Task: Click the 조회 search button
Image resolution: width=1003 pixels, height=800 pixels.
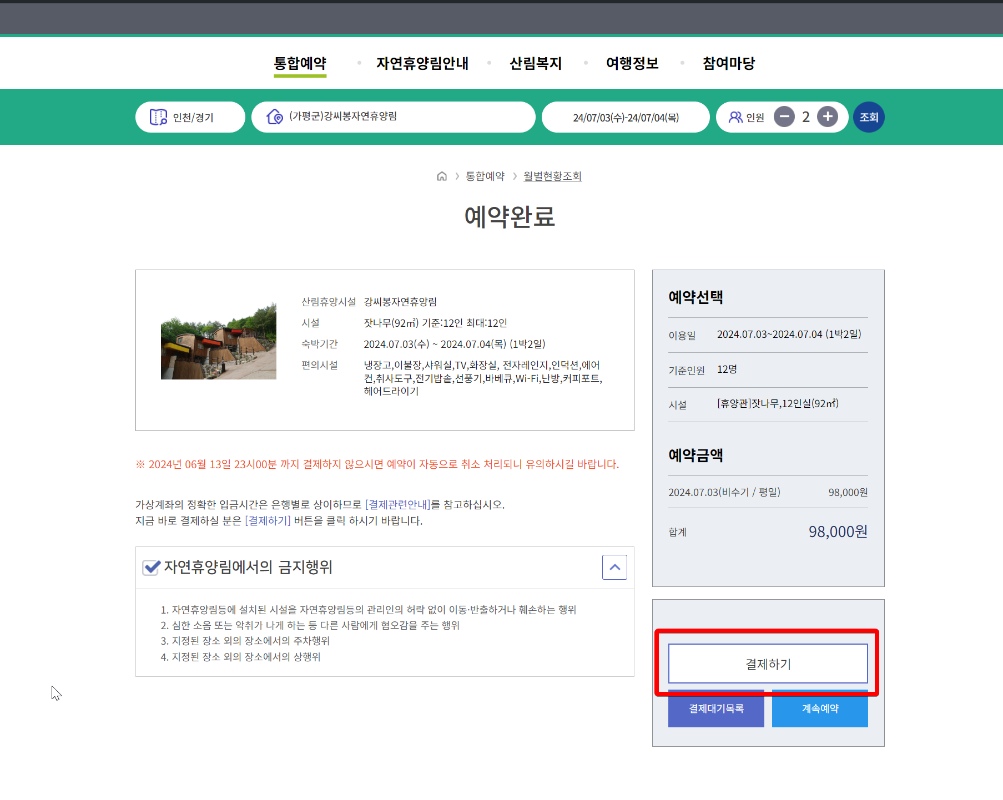Action: [868, 116]
